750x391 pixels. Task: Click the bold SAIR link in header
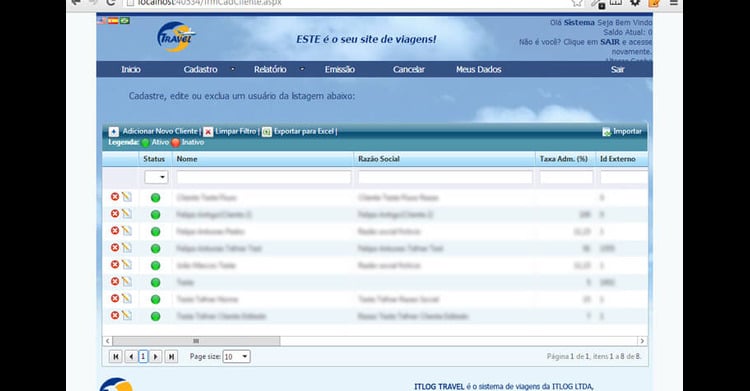click(x=610, y=42)
